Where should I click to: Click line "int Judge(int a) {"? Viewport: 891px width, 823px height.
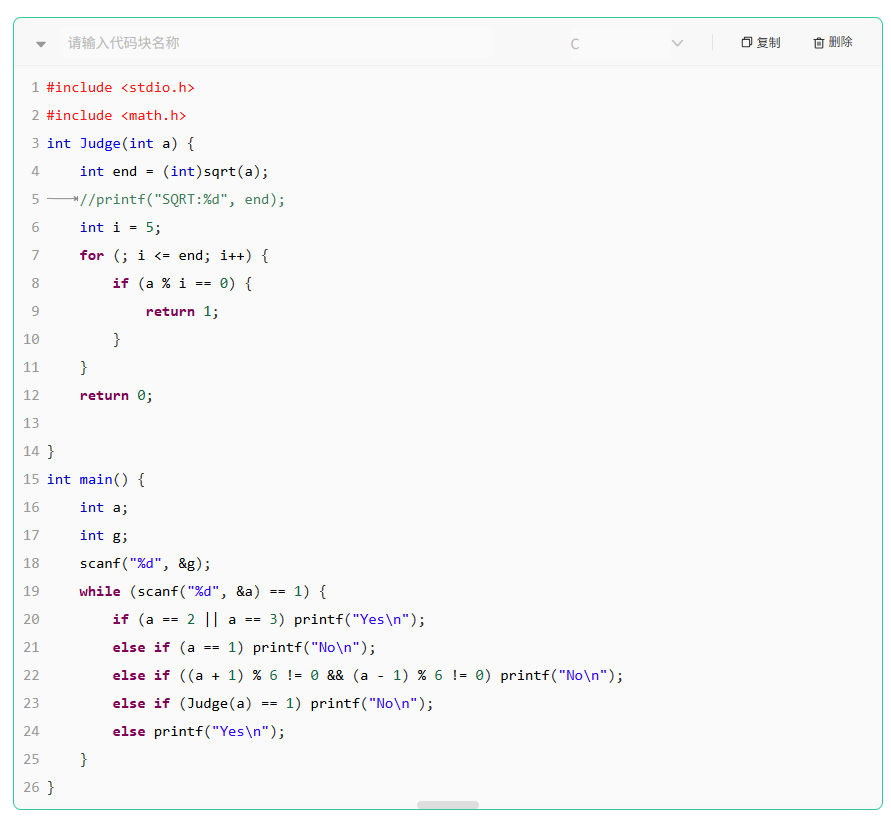tap(120, 143)
